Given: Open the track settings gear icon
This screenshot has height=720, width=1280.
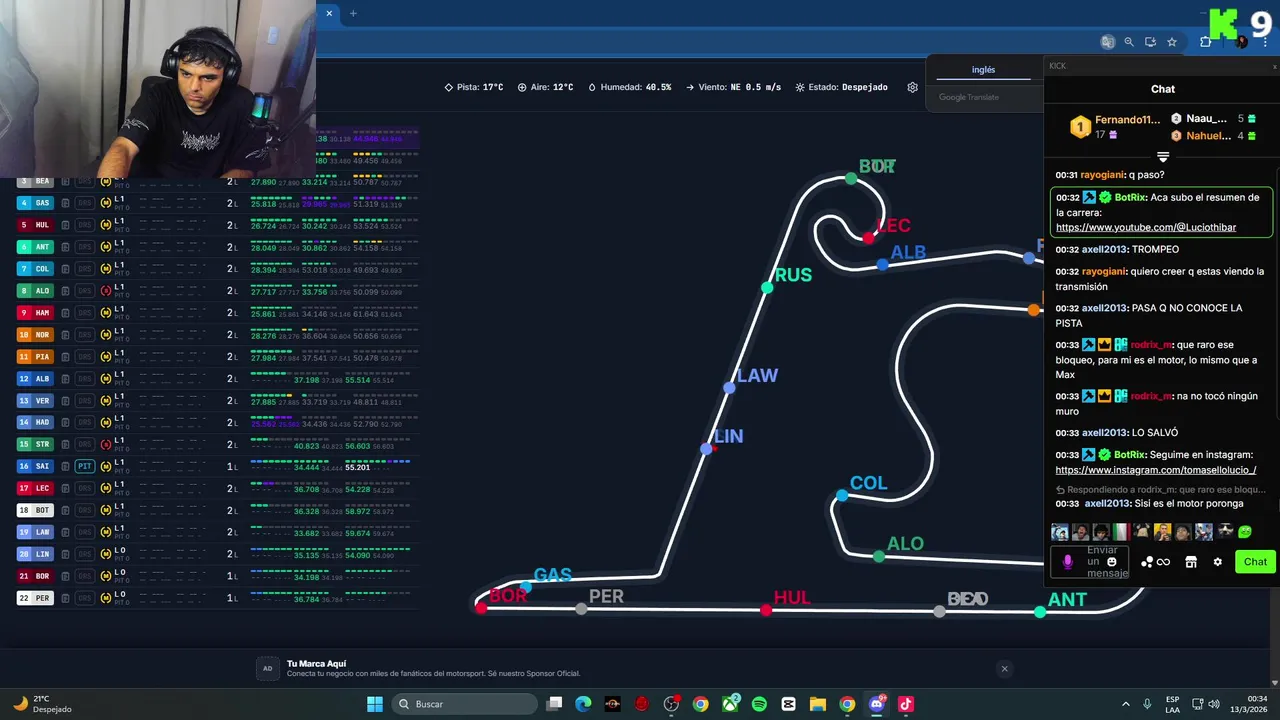Looking at the screenshot, I should click(912, 87).
